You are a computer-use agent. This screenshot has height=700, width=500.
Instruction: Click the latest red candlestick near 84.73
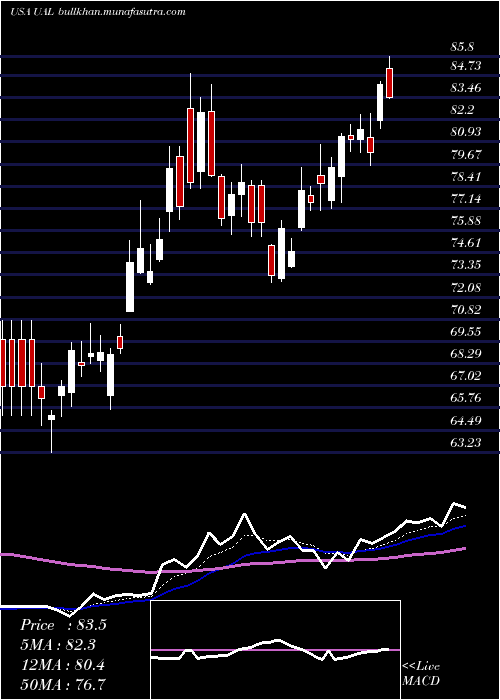pos(389,83)
